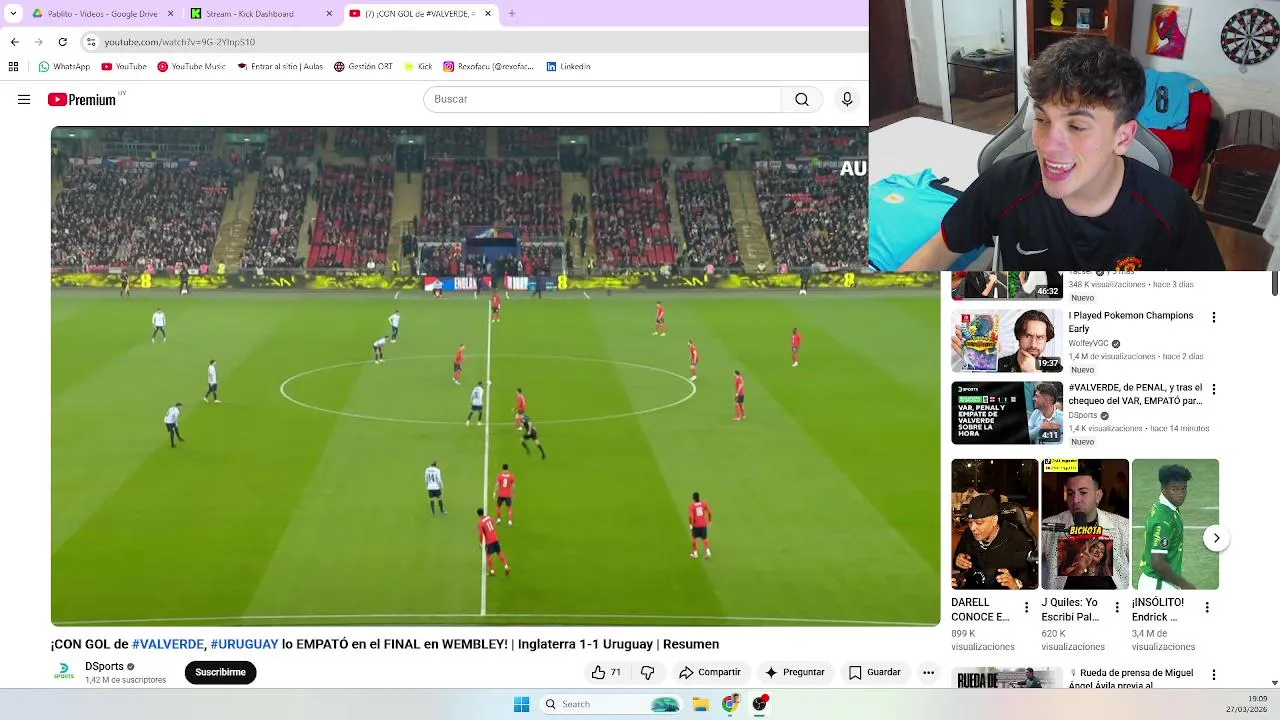This screenshot has width=1280, height=720.
Task: Reload the page with the refresh icon
Action: (62, 42)
